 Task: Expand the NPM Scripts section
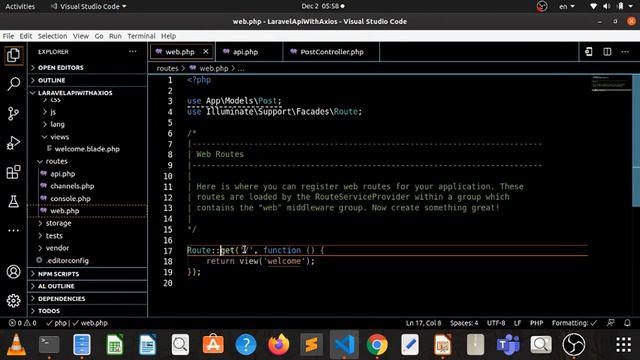click(x=87, y=274)
